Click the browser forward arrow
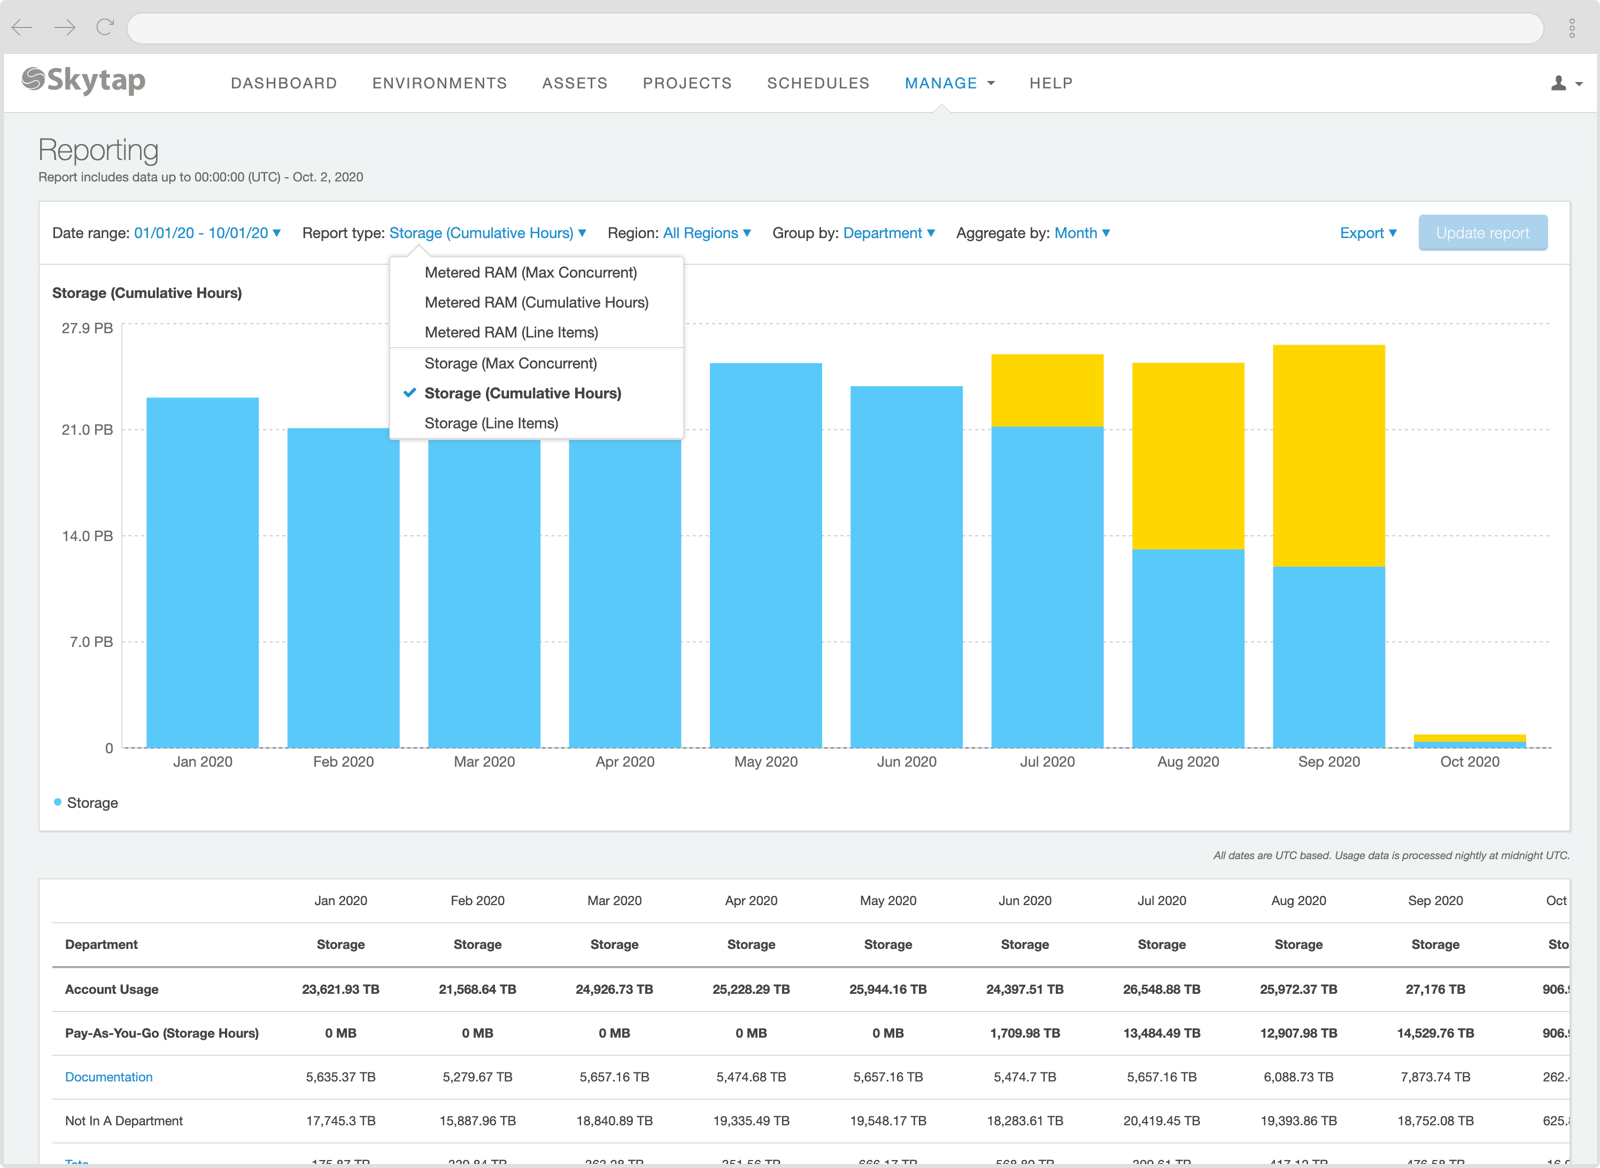 [x=65, y=27]
